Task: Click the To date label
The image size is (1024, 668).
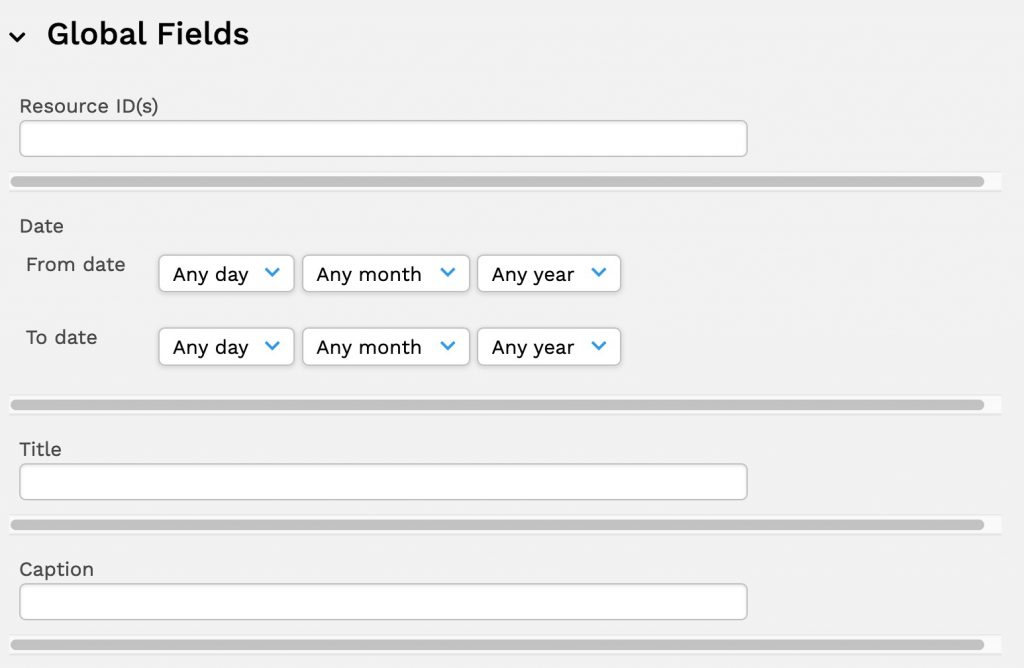Action: [62, 338]
